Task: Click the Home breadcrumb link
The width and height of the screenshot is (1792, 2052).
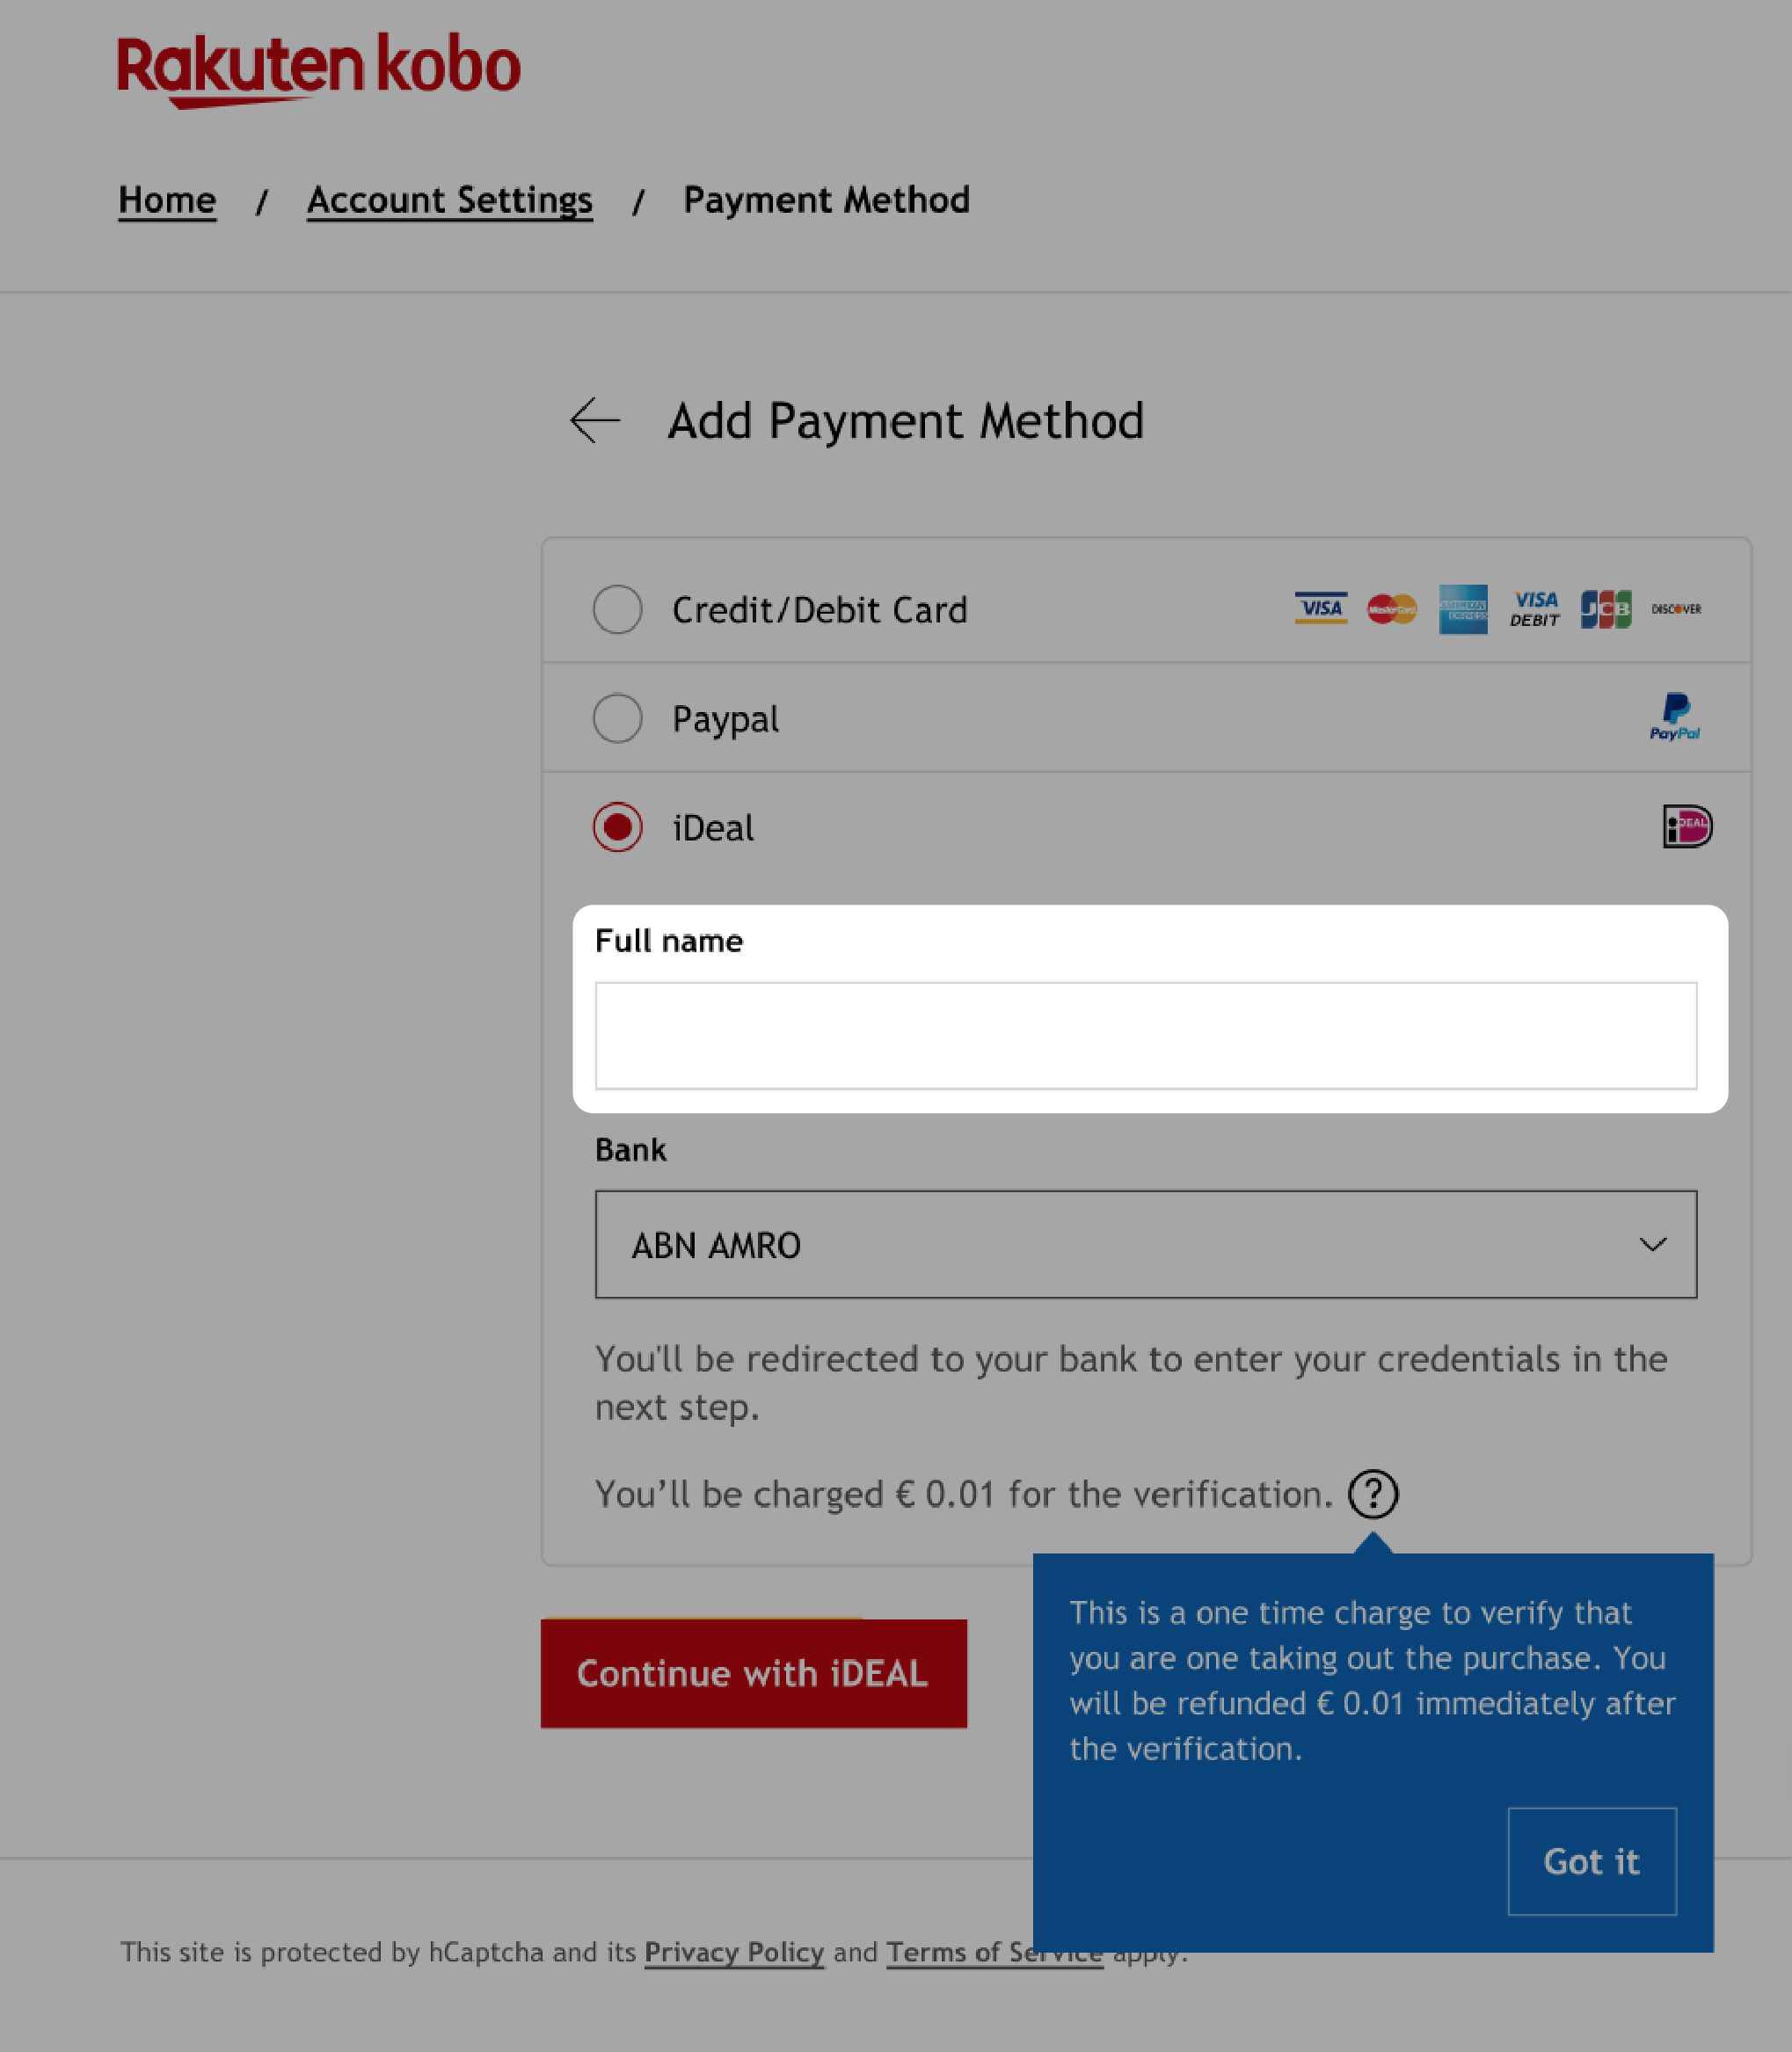Action: 168,199
